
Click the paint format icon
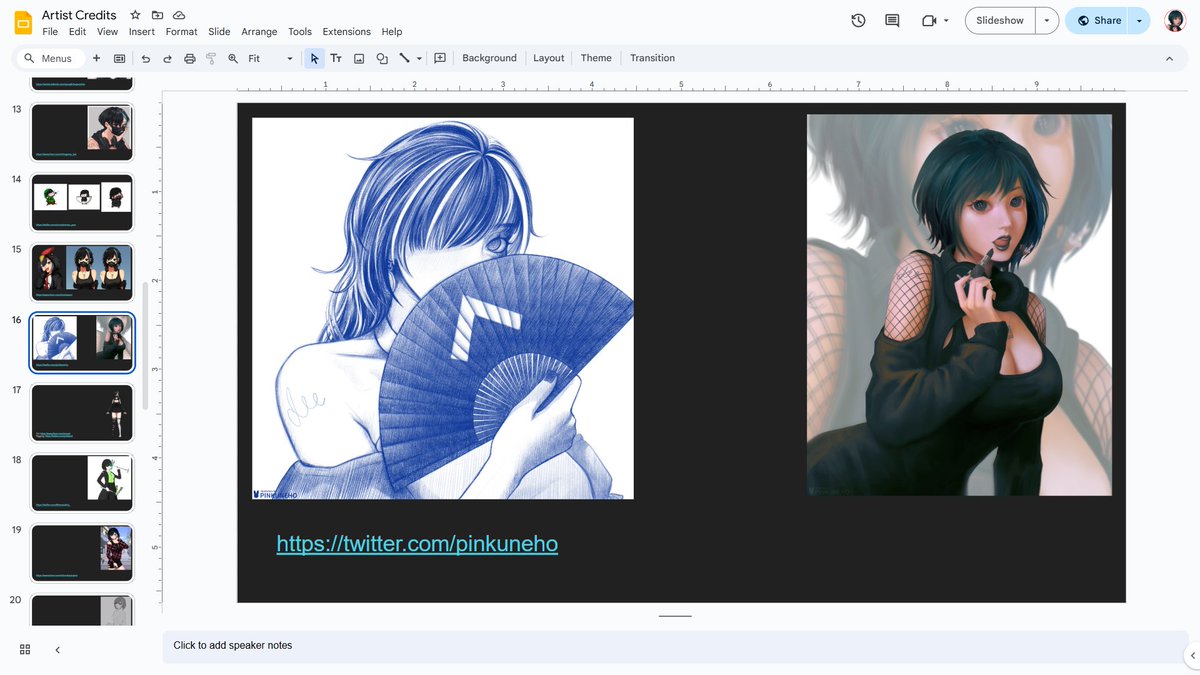(x=211, y=58)
